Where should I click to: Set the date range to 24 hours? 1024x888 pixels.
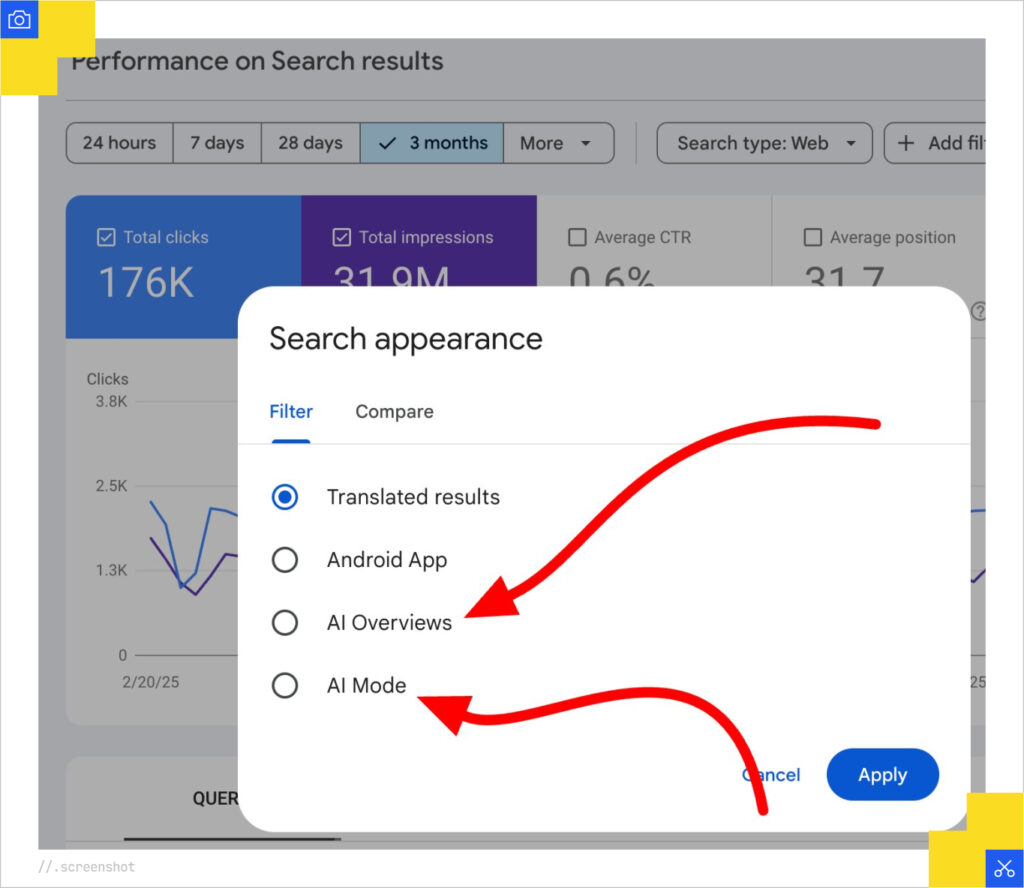pos(119,143)
